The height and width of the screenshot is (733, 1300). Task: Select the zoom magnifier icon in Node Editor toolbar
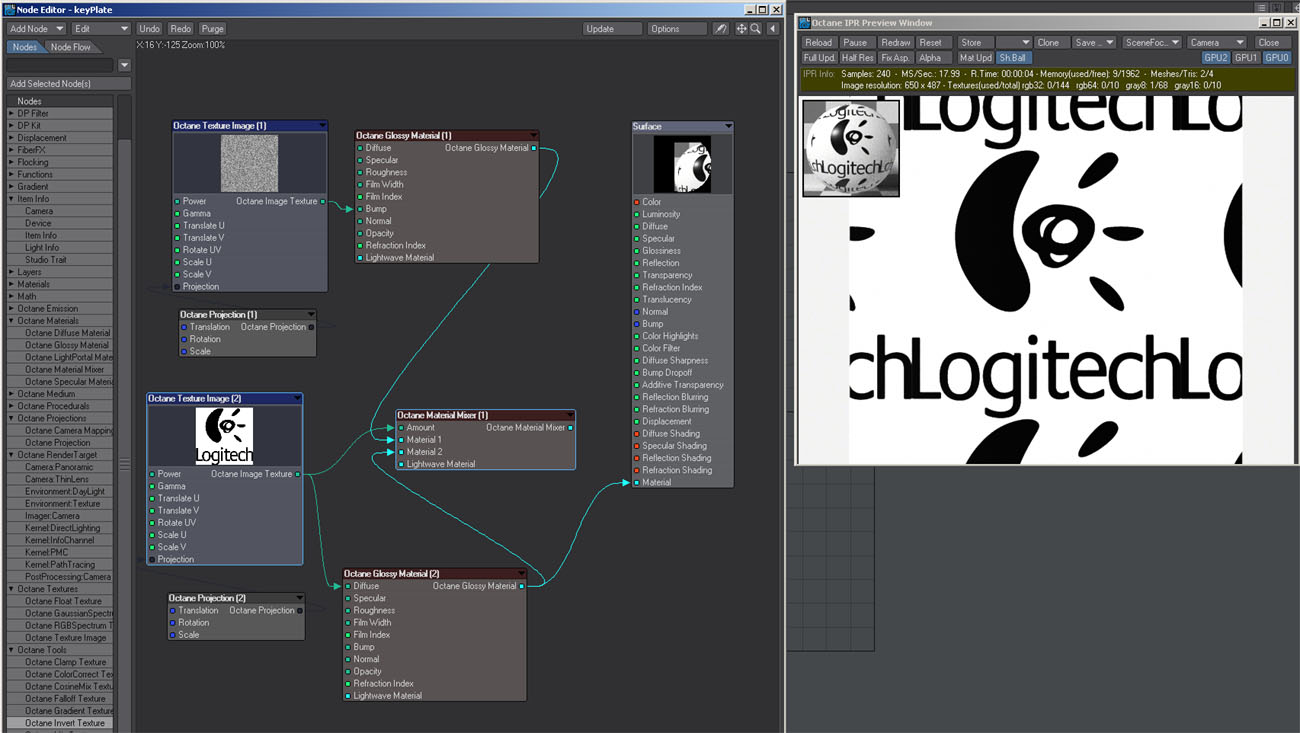(756, 29)
